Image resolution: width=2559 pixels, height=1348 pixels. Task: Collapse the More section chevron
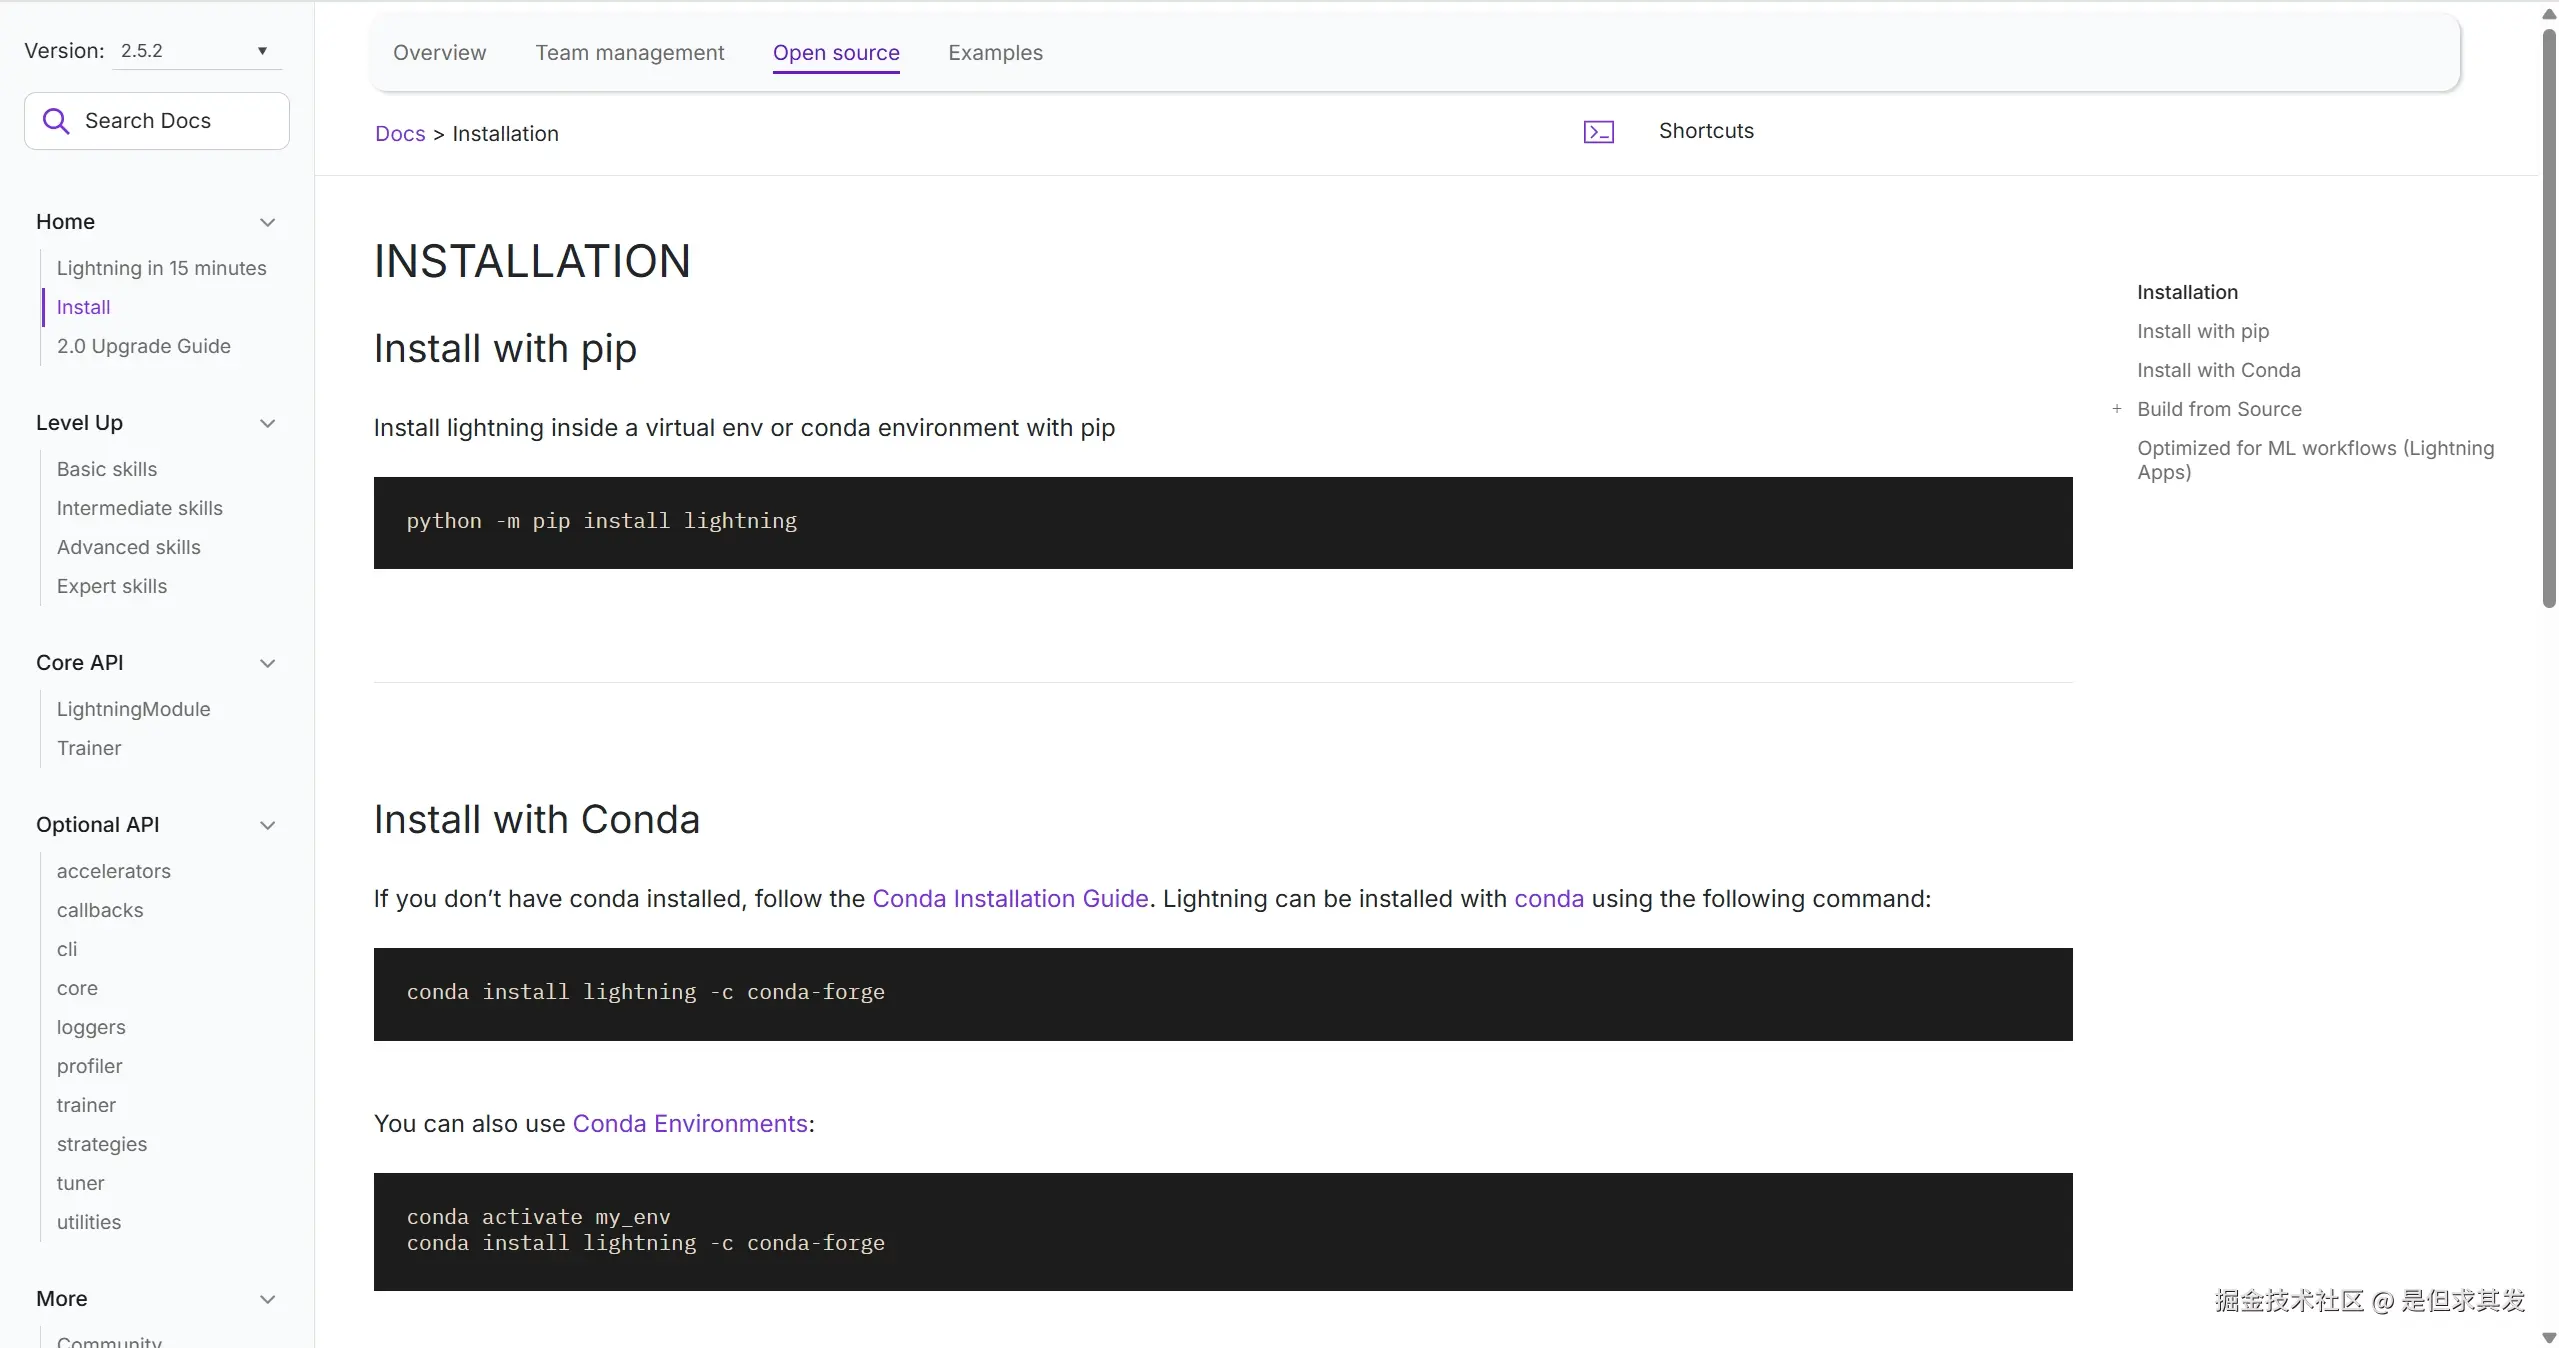pyautogui.click(x=267, y=1299)
